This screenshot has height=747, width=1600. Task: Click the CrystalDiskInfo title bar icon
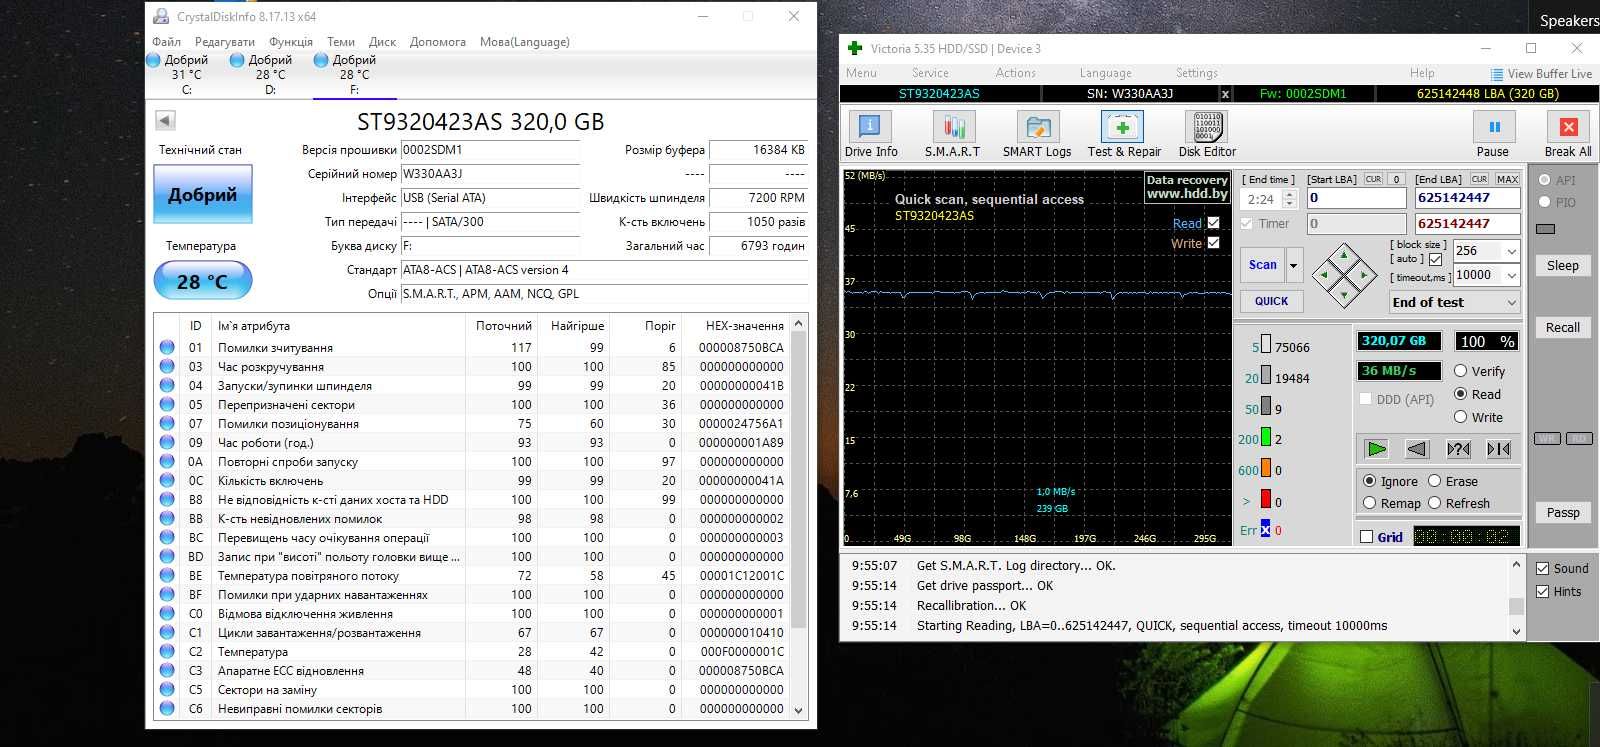click(161, 16)
